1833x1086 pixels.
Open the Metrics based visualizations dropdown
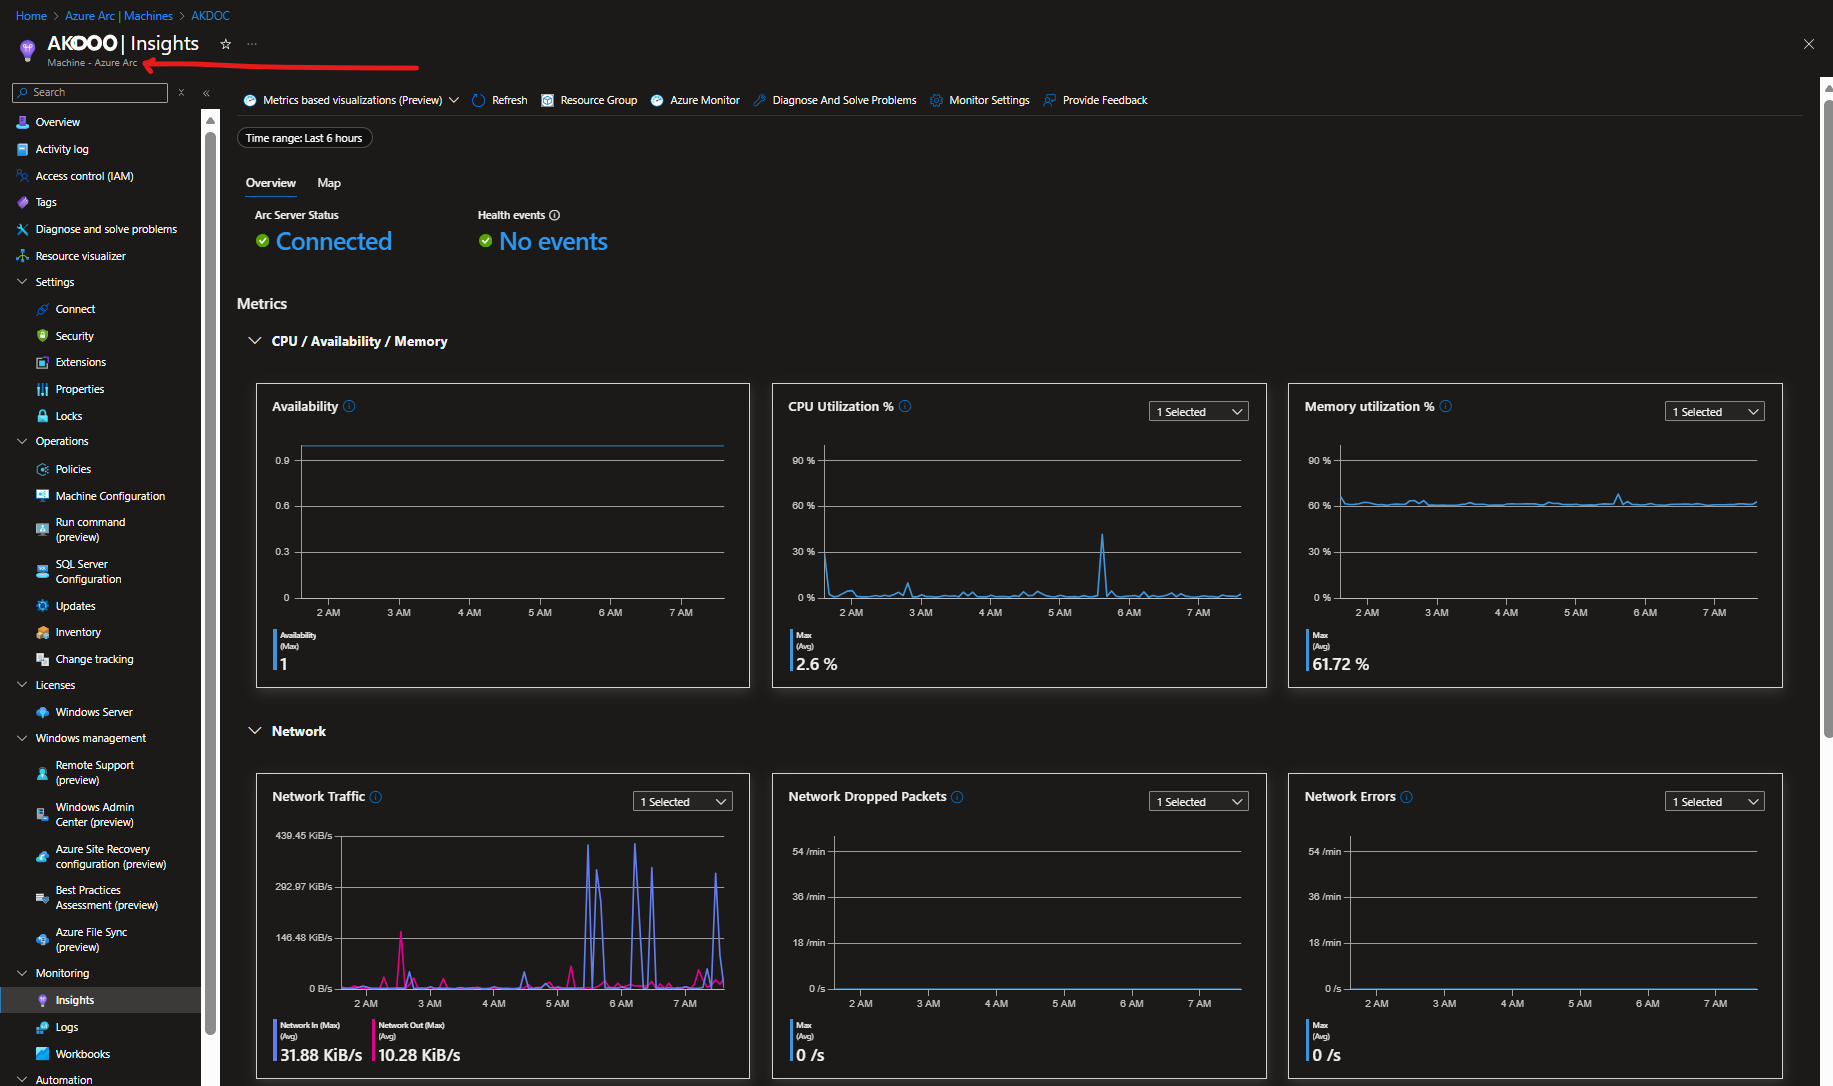tap(351, 100)
